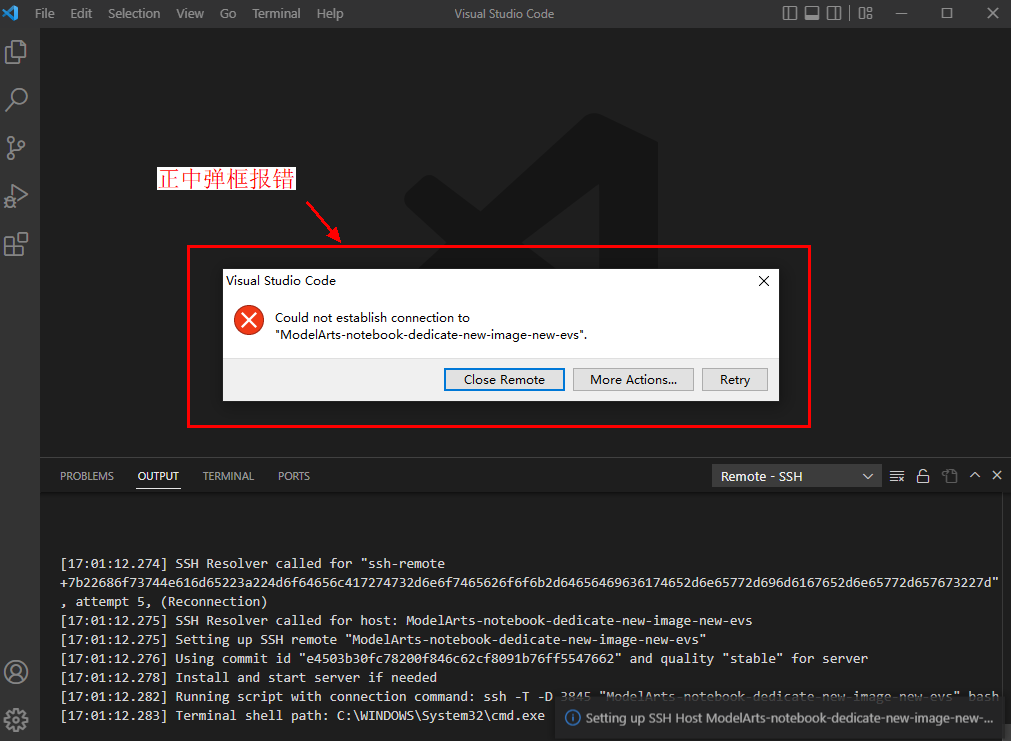Open the File menu

(44, 14)
